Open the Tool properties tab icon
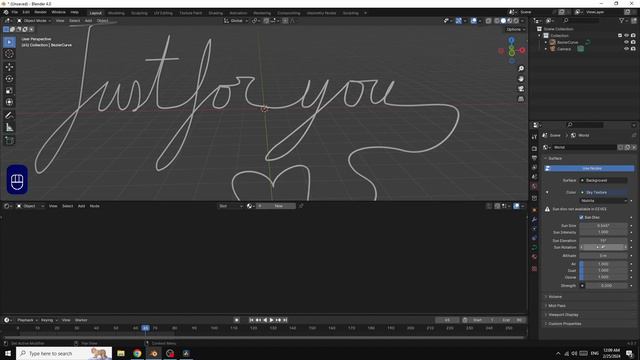Image resolution: width=640 pixels, height=360 pixels. [534, 137]
